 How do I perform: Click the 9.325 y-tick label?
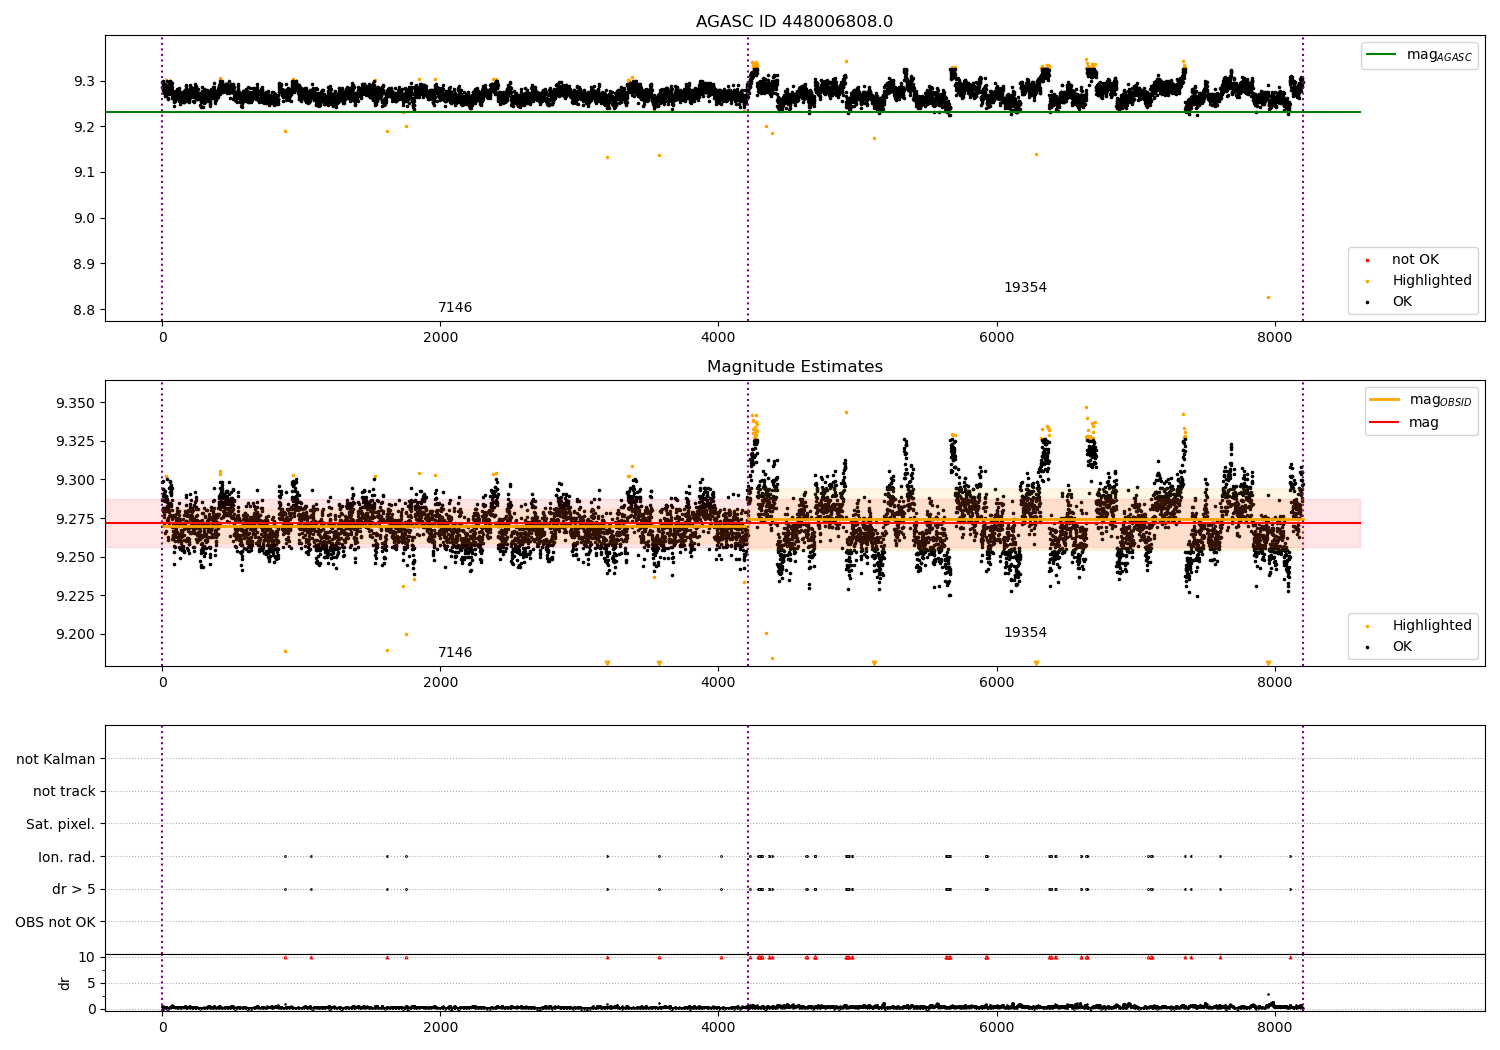[x=76, y=441]
